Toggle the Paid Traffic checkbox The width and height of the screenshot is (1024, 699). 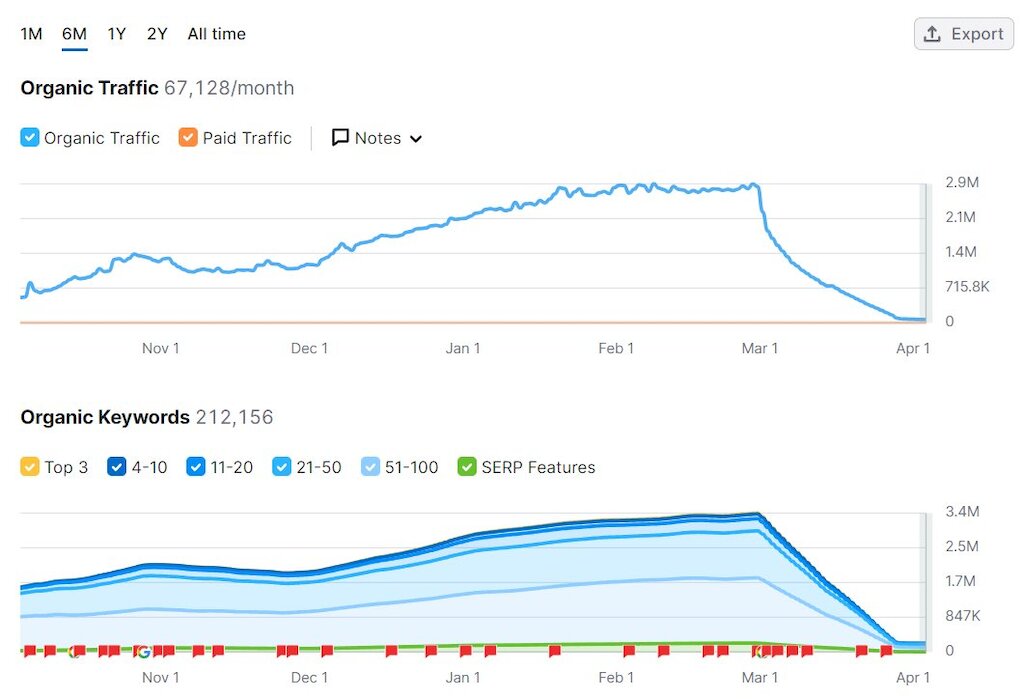[x=188, y=138]
